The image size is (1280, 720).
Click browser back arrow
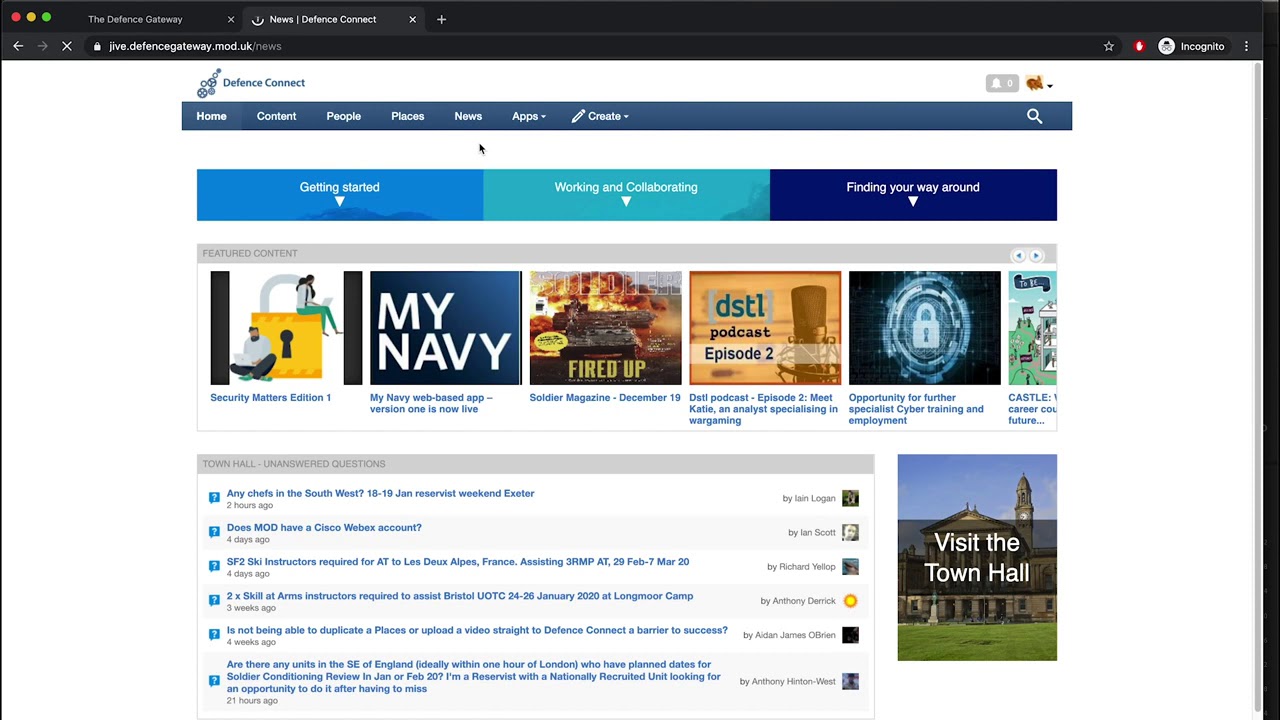click(x=18, y=46)
